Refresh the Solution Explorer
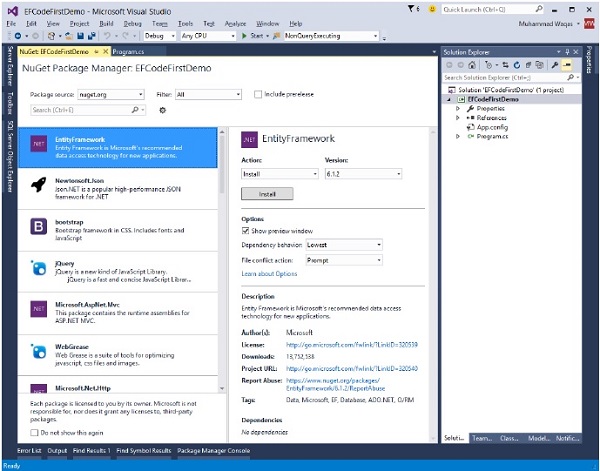The height and width of the screenshot is (471, 600). coord(517,65)
